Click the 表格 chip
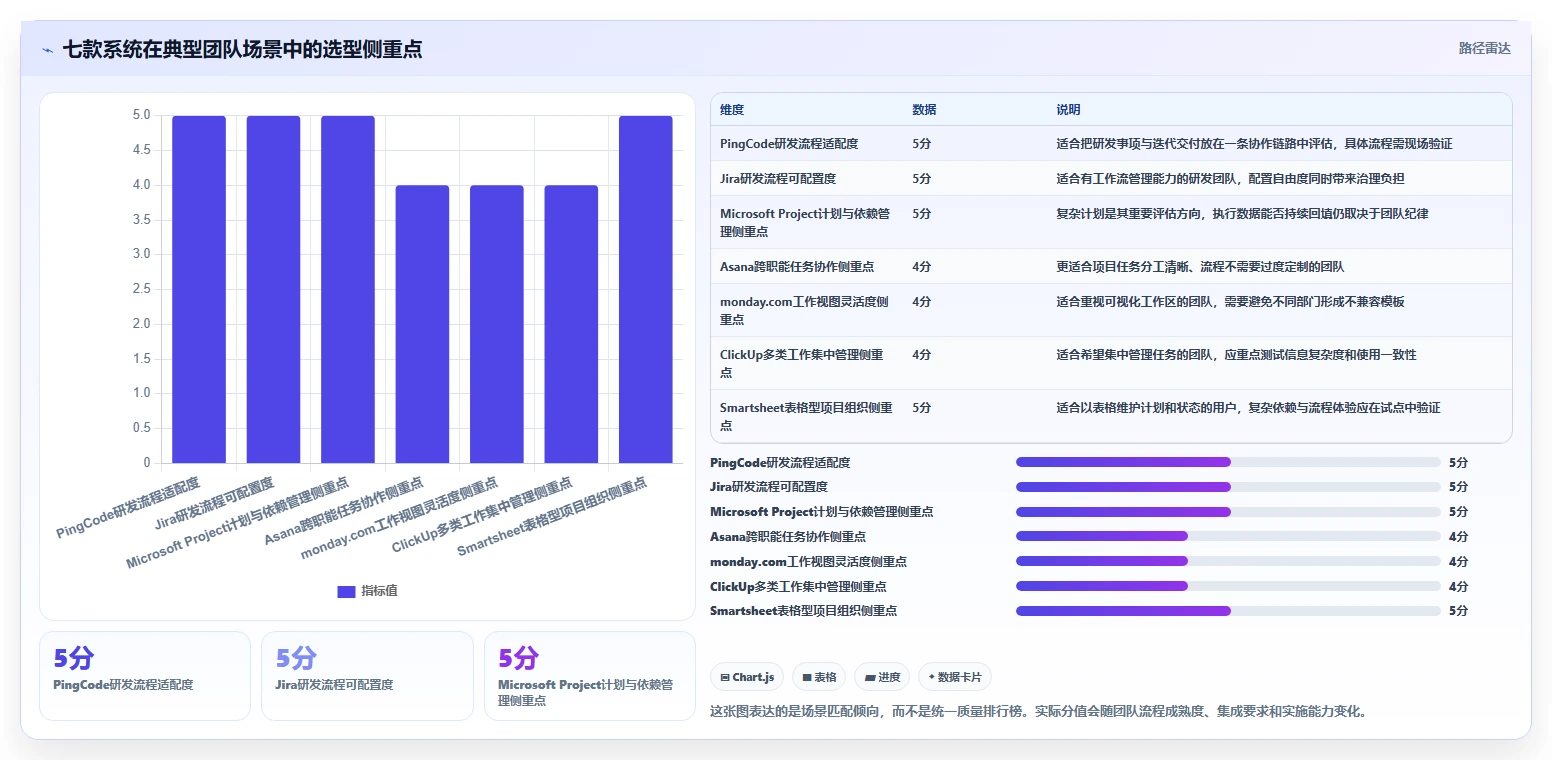This screenshot has height=760, width=1552. [819, 677]
